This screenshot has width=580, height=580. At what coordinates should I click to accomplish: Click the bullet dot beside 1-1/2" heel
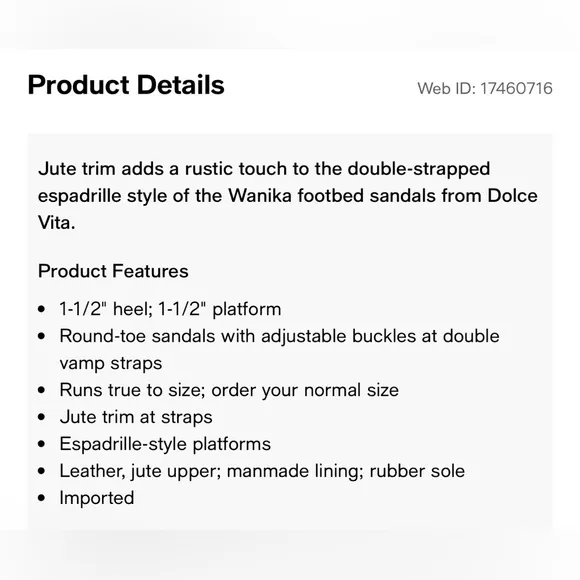(x=41, y=309)
